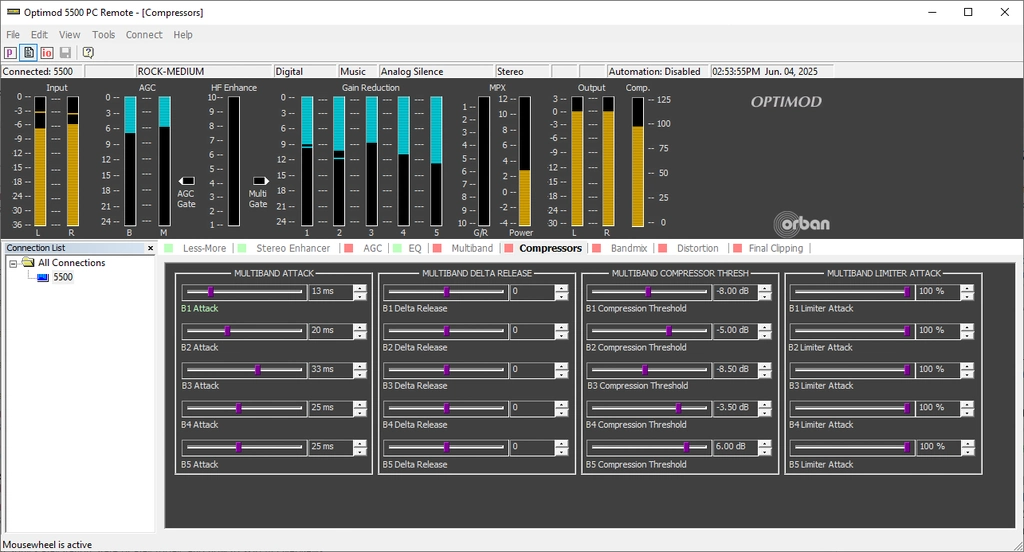Open the File menu
Viewport: 1024px width, 552px height.
tap(13, 35)
